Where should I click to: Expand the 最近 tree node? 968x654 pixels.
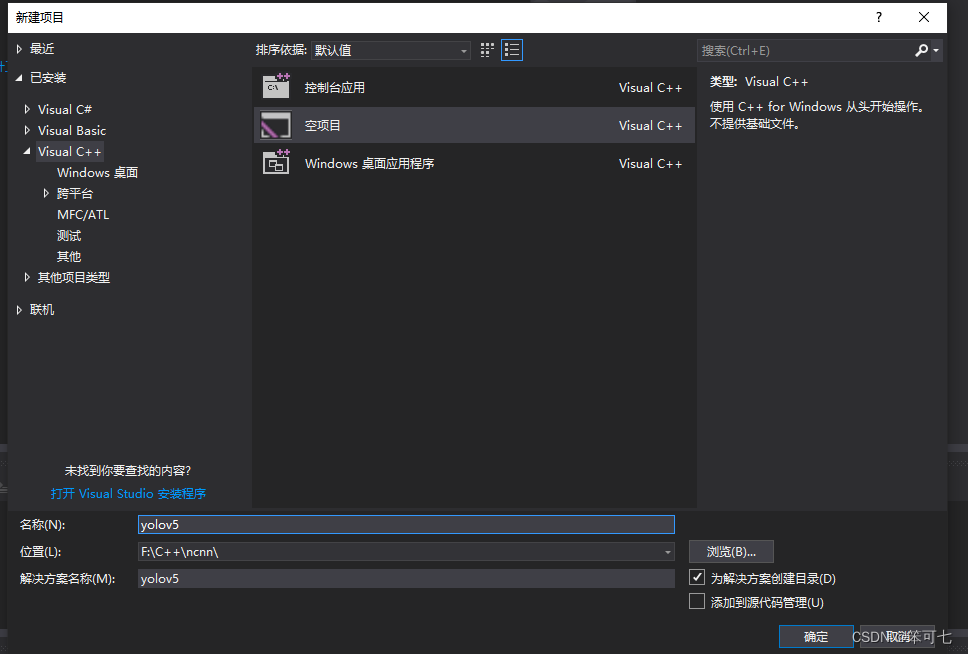[x=19, y=49]
